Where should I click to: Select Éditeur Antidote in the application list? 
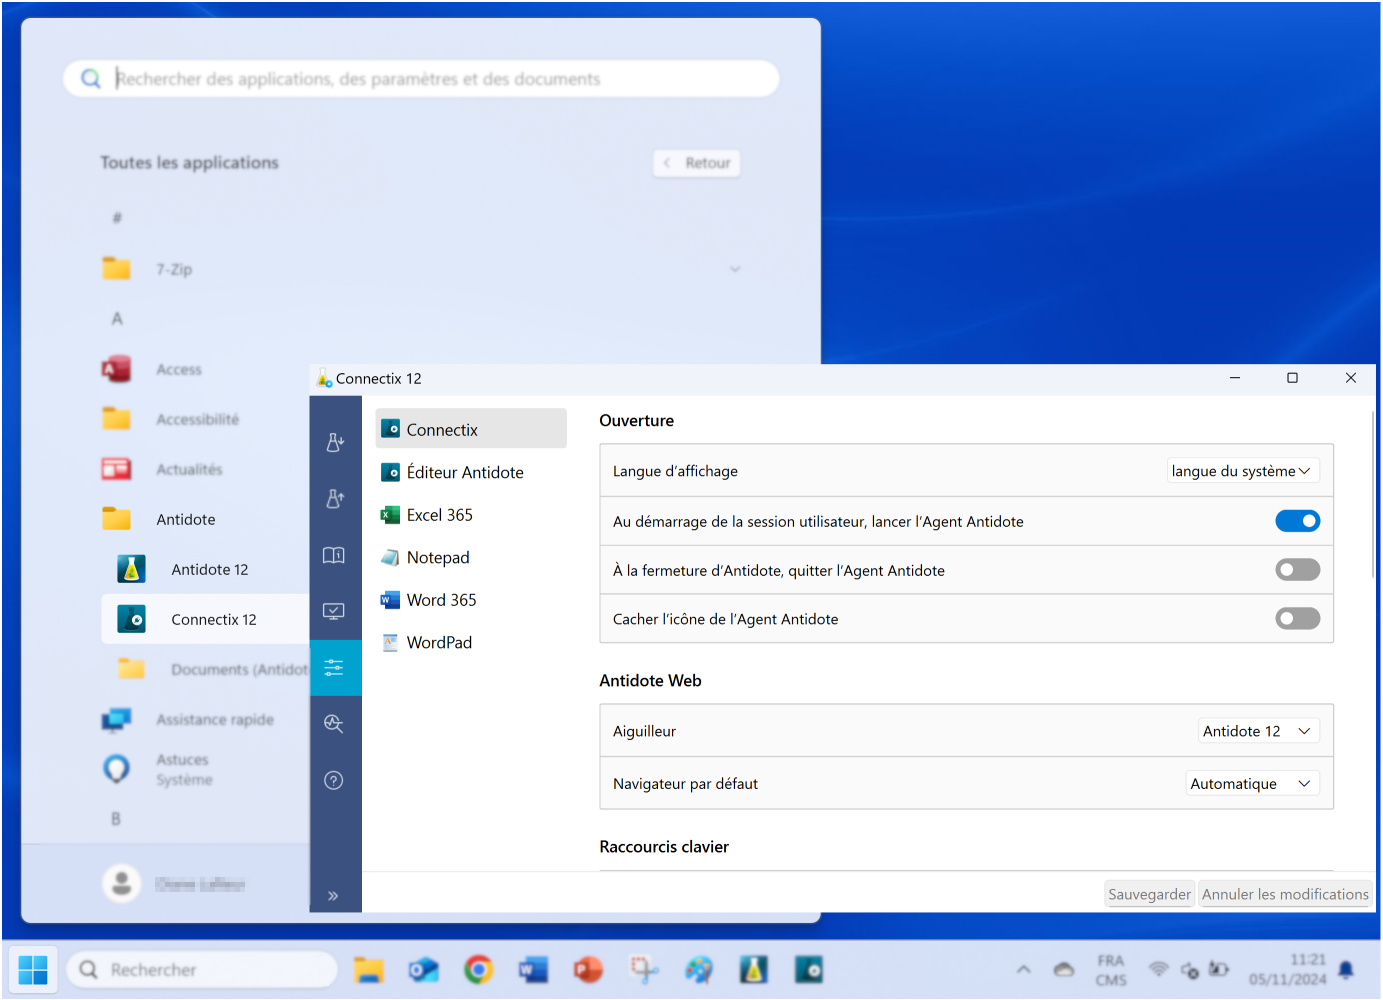pyautogui.click(x=464, y=472)
